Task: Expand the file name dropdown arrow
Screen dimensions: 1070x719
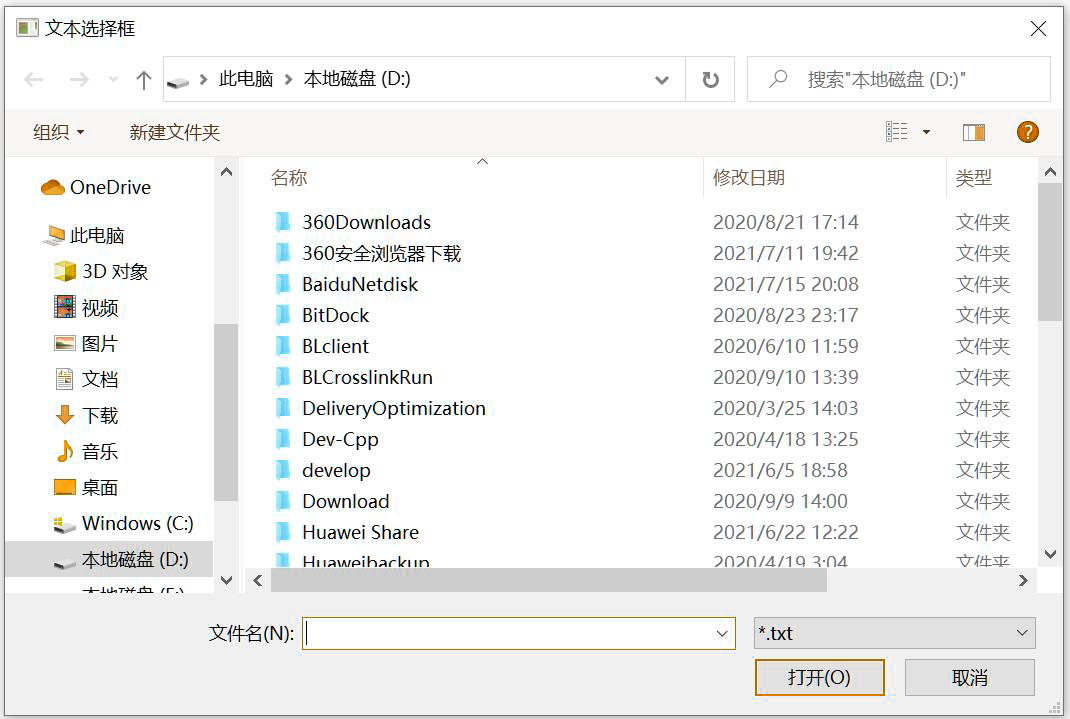Action: tap(722, 634)
